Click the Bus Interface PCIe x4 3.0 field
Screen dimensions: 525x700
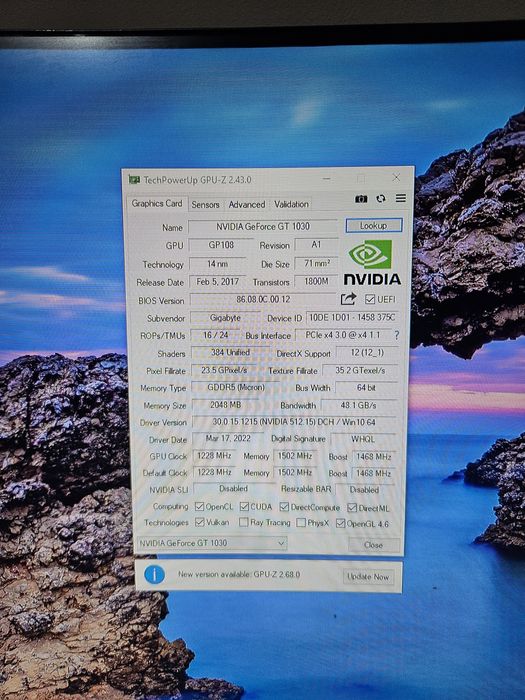(x=343, y=335)
